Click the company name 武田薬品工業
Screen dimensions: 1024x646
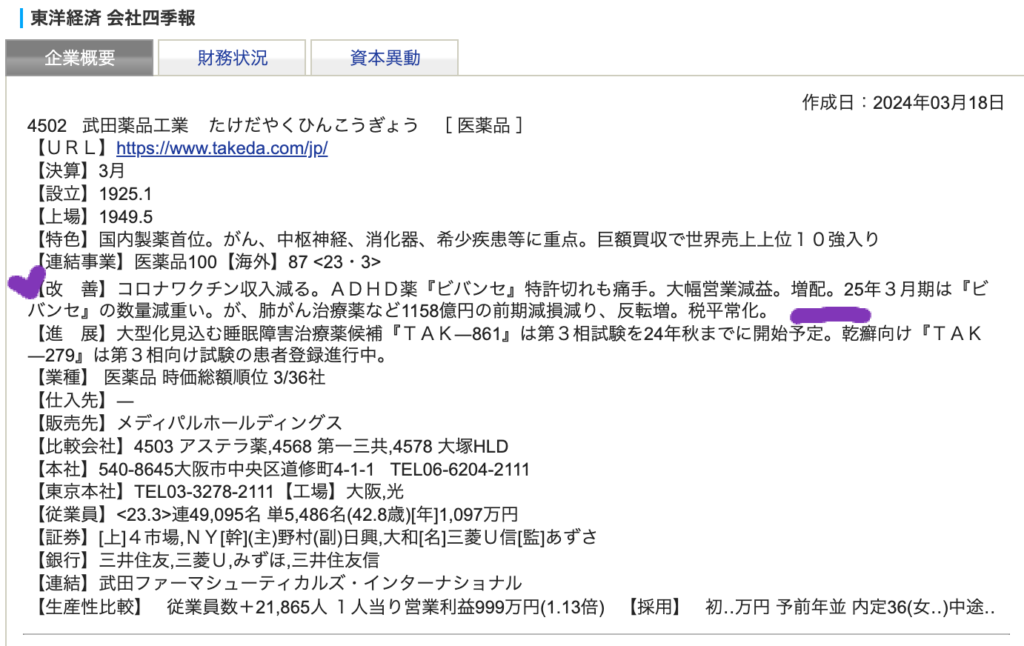(x=135, y=125)
